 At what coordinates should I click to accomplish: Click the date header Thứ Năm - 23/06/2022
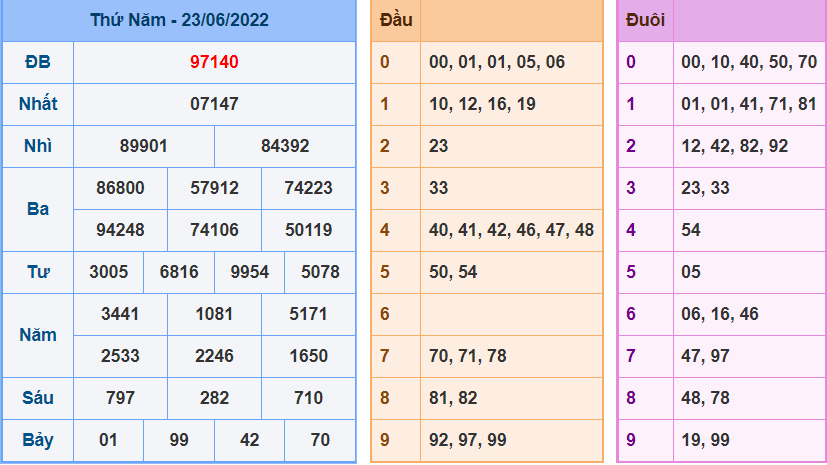point(179,20)
